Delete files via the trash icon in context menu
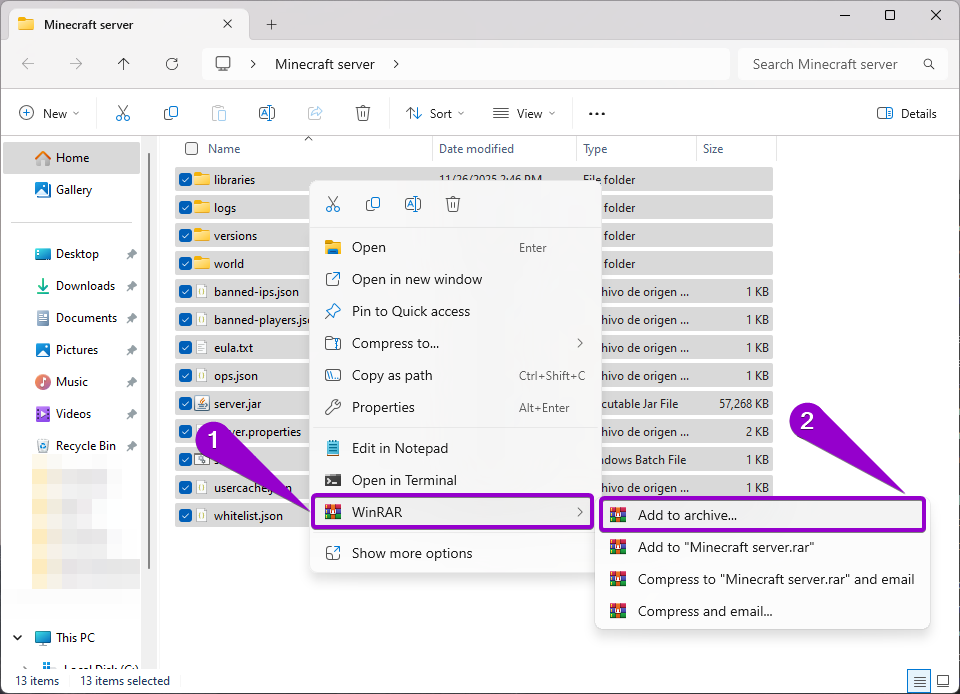Image resolution: width=960 pixels, height=694 pixels. pyautogui.click(x=453, y=203)
